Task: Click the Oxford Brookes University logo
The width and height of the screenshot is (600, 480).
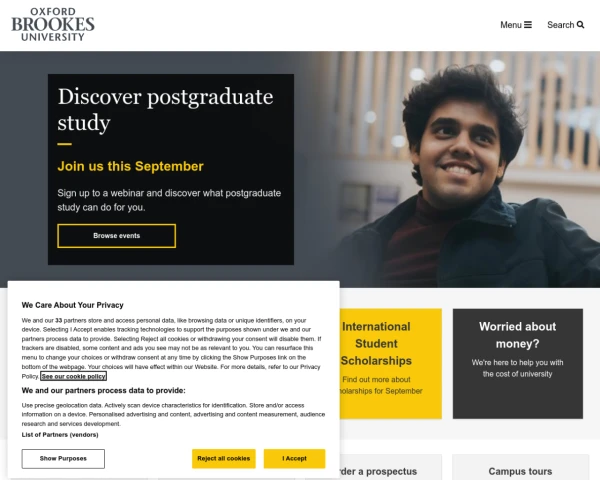Action: [53, 24]
